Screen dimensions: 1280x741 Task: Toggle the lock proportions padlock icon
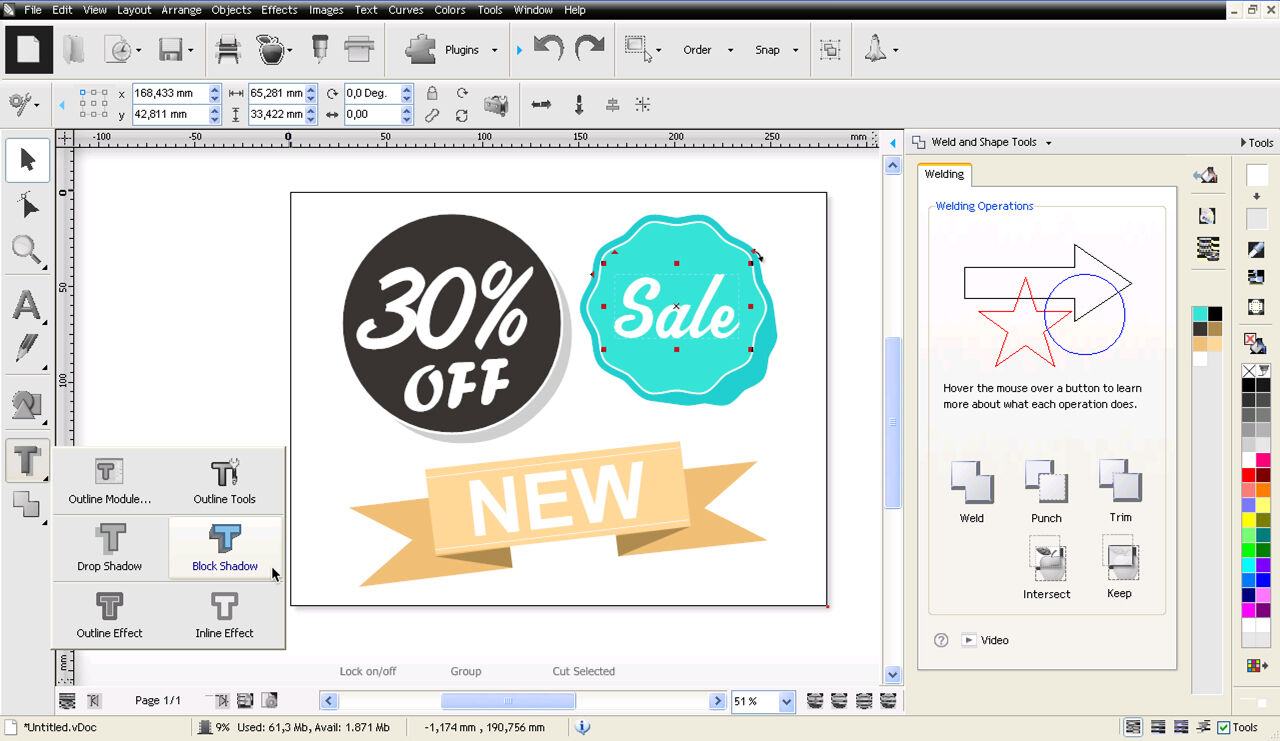(x=432, y=93)
